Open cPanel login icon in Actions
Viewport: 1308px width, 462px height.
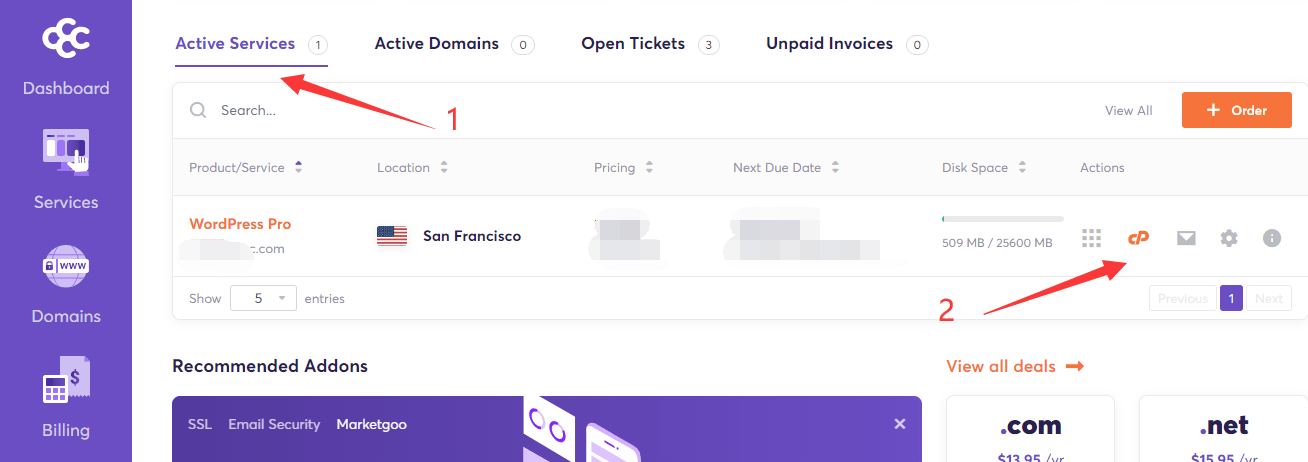tap(1138, 238)
